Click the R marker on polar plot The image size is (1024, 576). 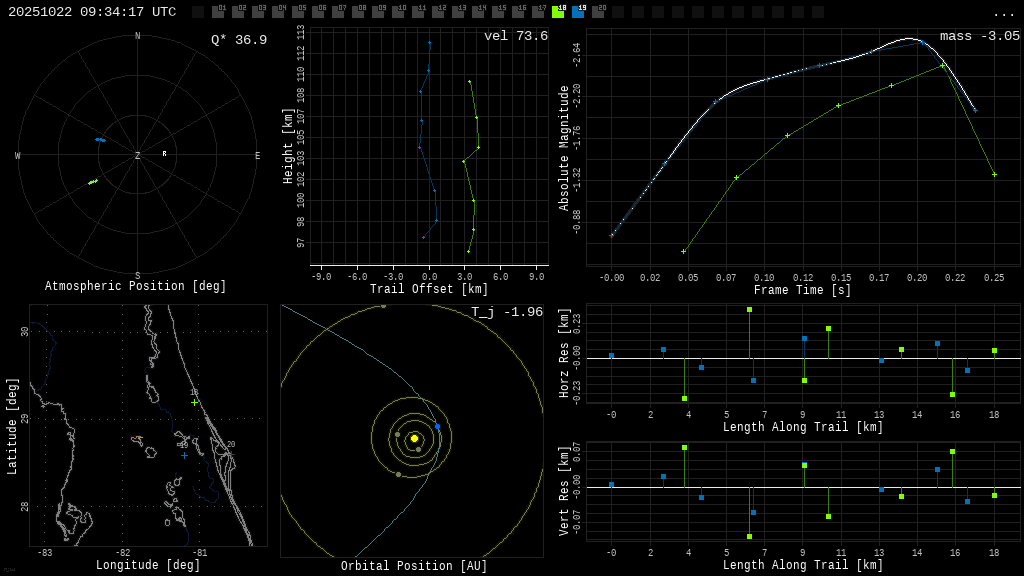point(165,154)
